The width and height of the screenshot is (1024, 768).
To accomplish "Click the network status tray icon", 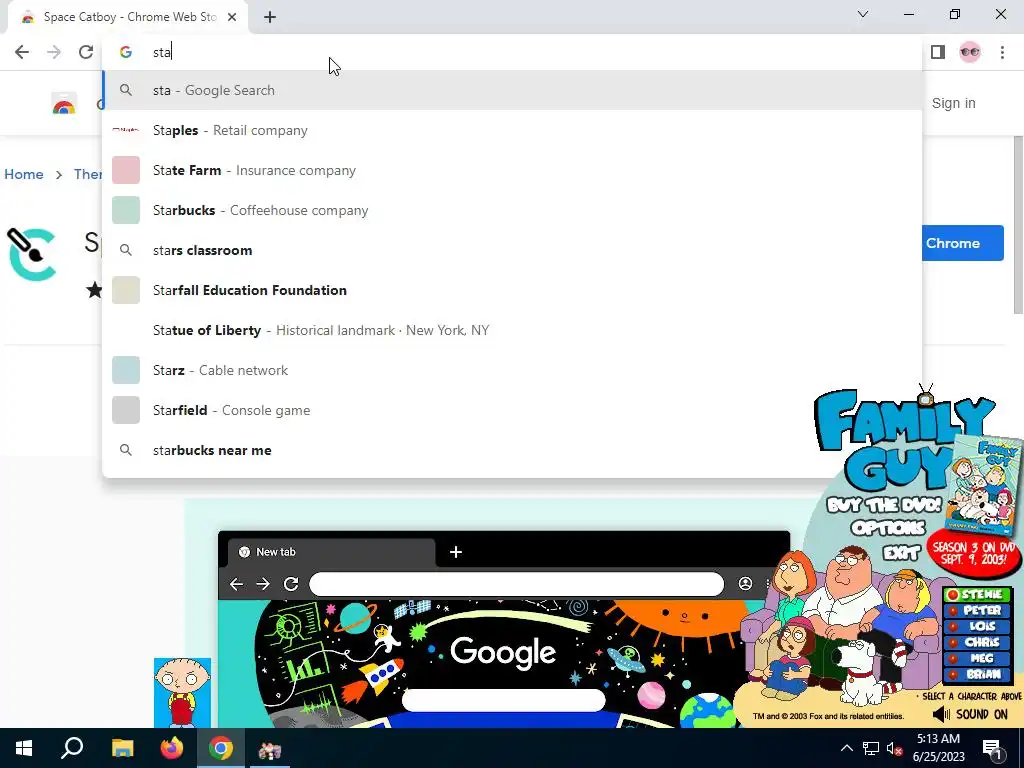I will 871,748.
